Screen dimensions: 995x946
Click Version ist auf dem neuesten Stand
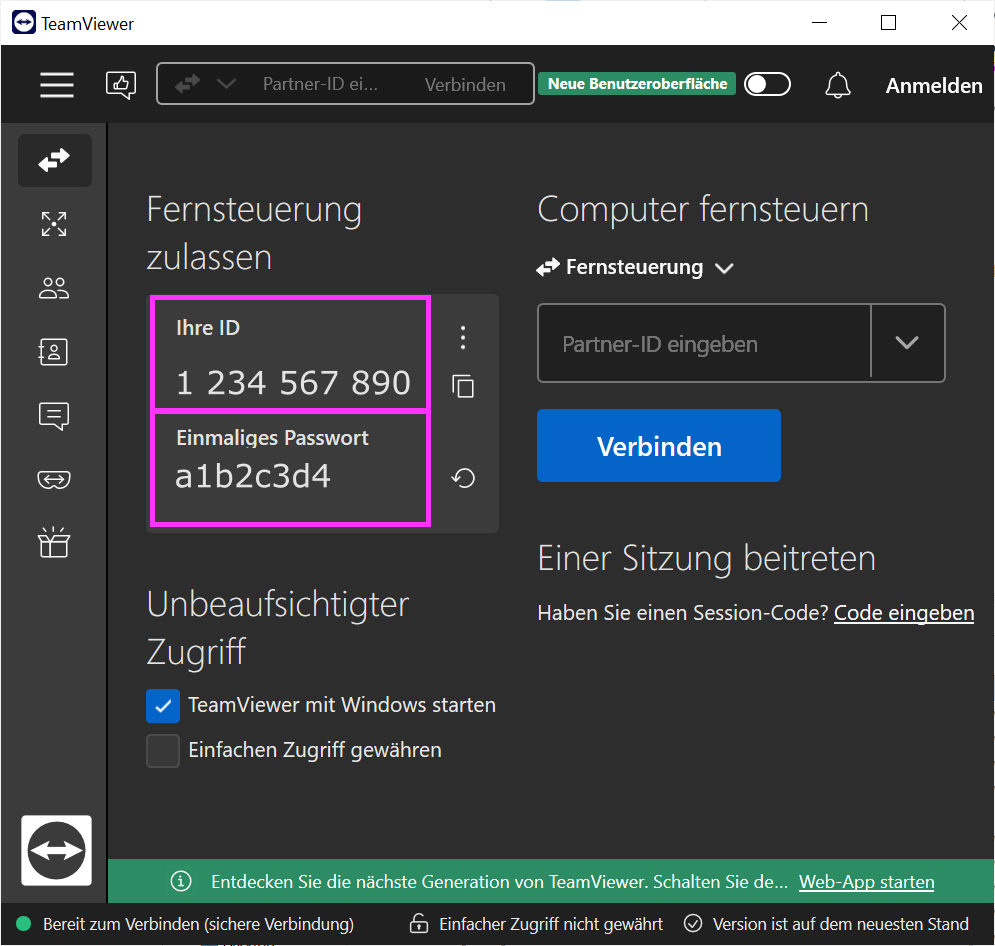pyautogui.click(x=840, y=924)
